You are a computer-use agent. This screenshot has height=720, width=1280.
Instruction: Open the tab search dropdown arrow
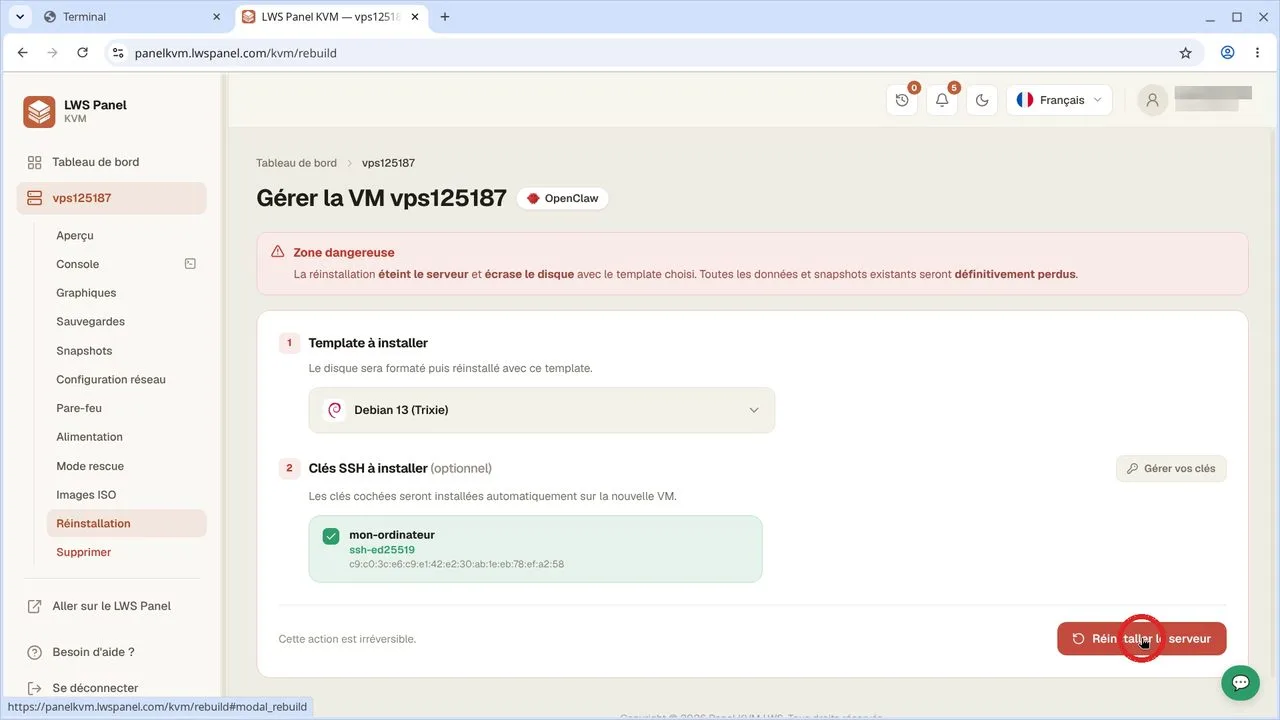[x=19, y=17]
